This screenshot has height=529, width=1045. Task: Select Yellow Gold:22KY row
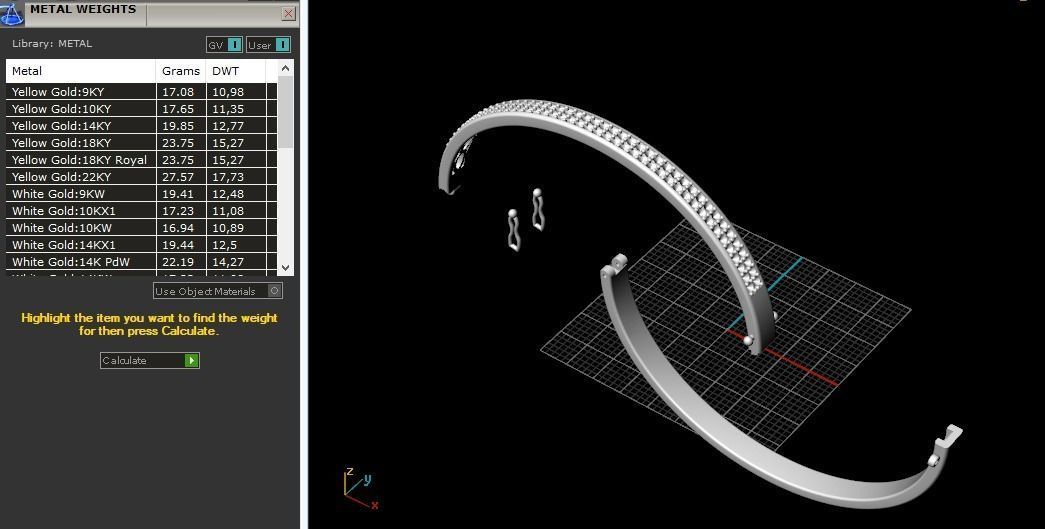pyautogui.click(x=141, y=177)
